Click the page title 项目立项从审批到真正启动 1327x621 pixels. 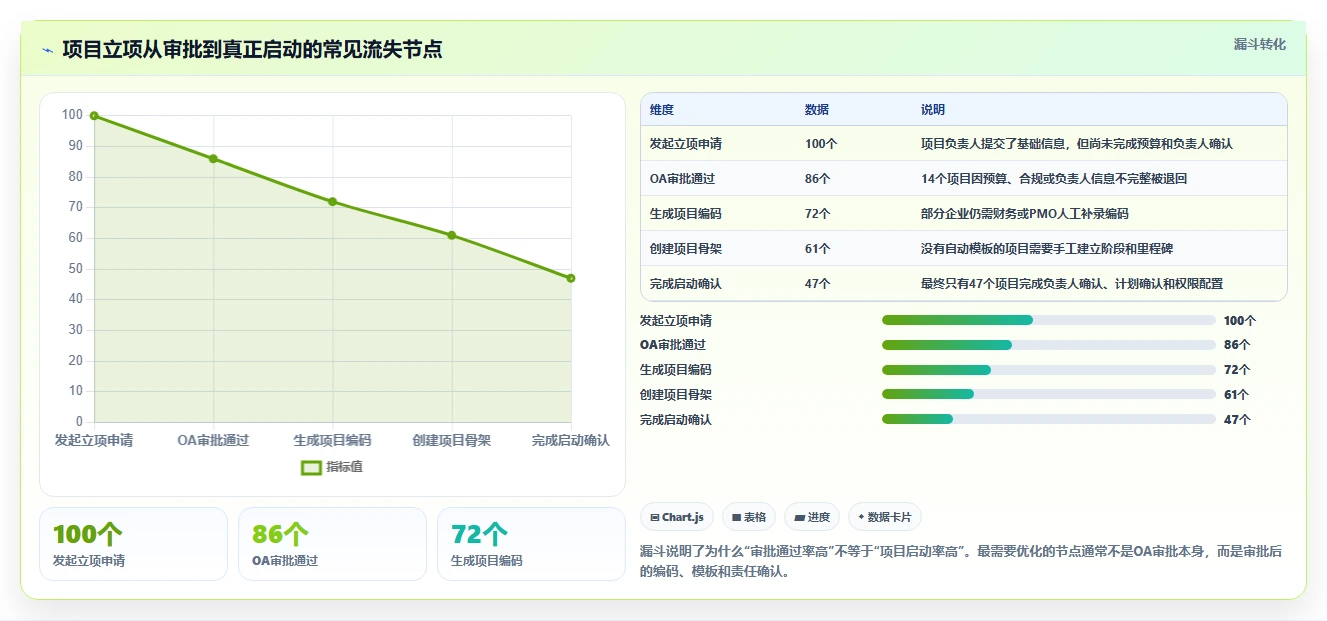point(252,49)
